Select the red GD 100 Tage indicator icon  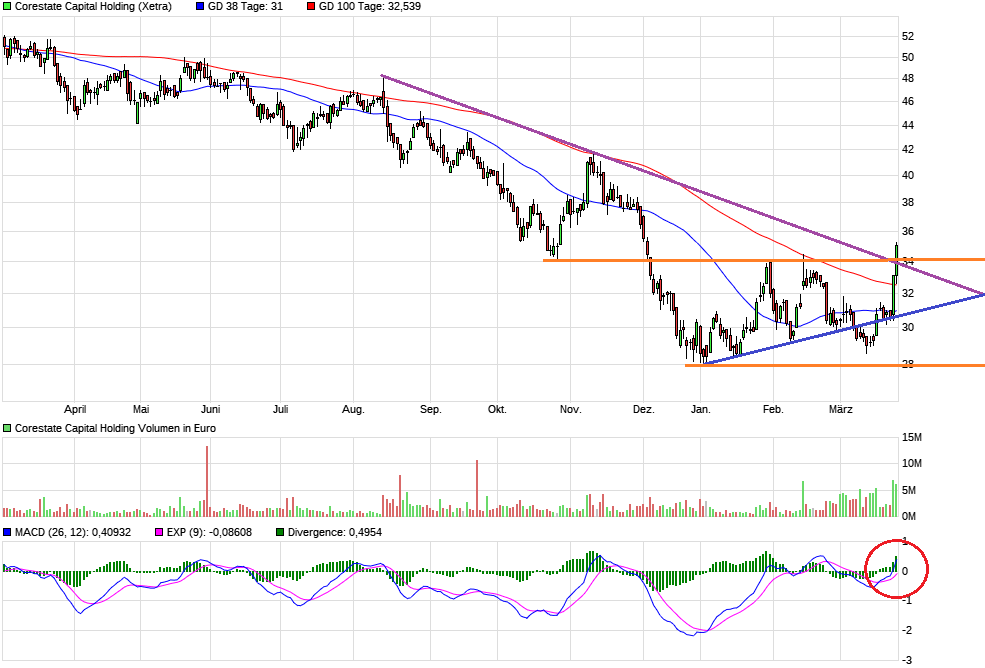tap(313, 7)
